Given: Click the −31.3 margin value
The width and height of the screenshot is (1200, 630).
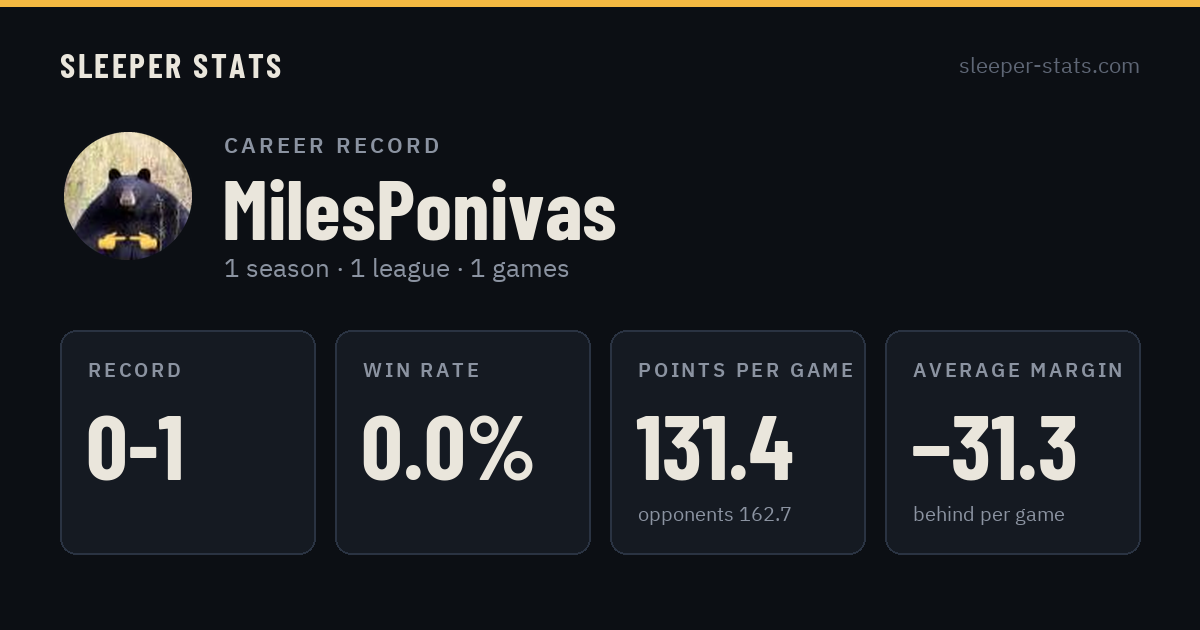Looking at the screenshot, I should (x=995, y=449).
